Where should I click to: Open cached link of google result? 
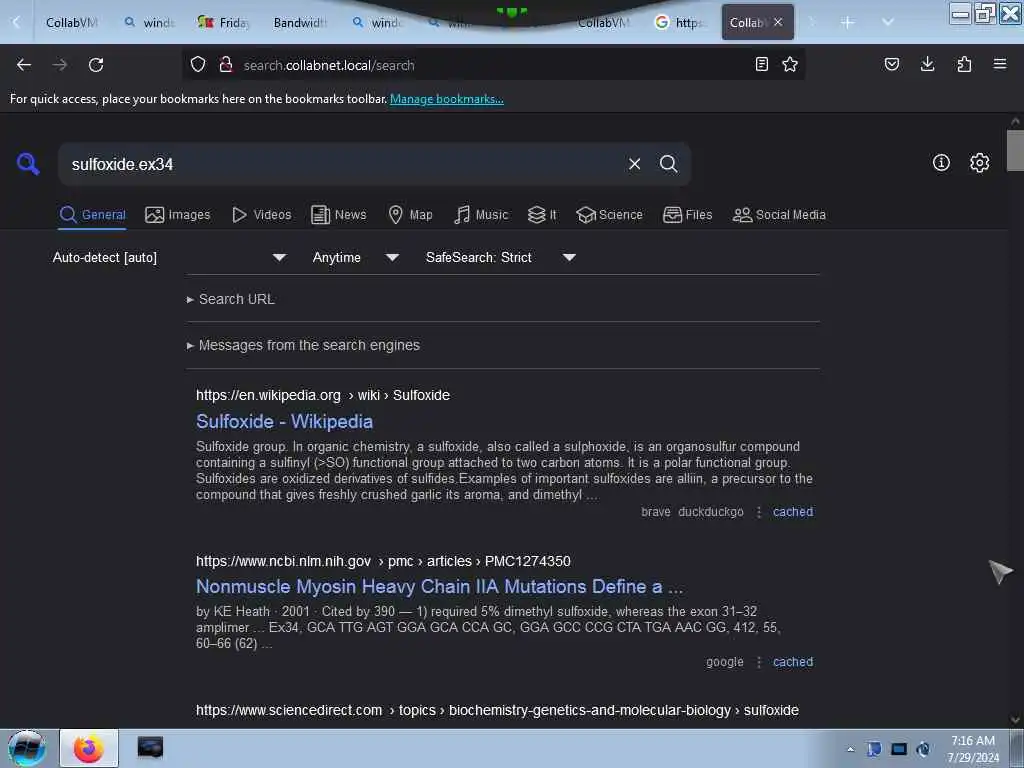[x=793, y=662]
